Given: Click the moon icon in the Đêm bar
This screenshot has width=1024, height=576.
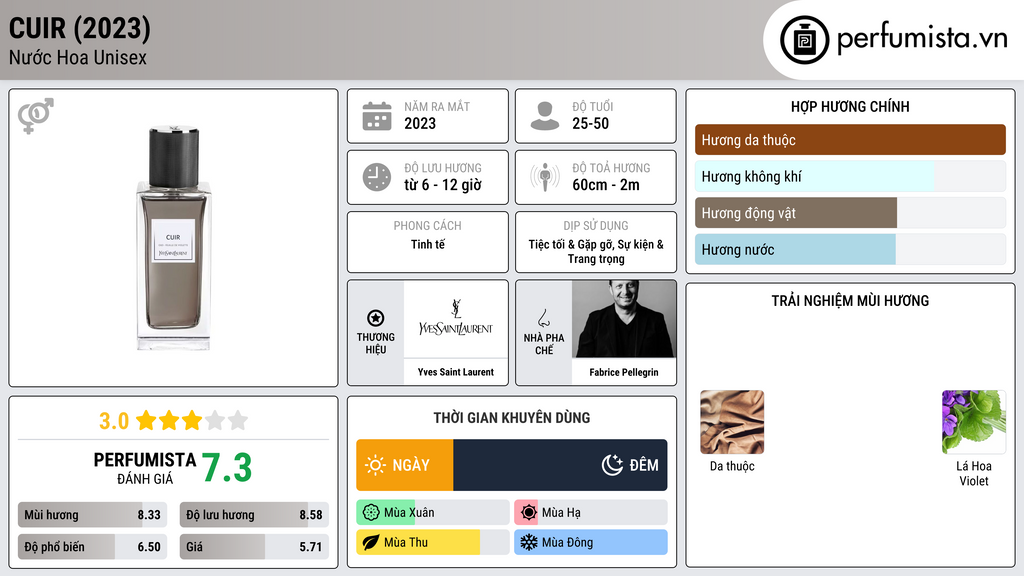Looking at the screenshot, I should coord(612,465).
